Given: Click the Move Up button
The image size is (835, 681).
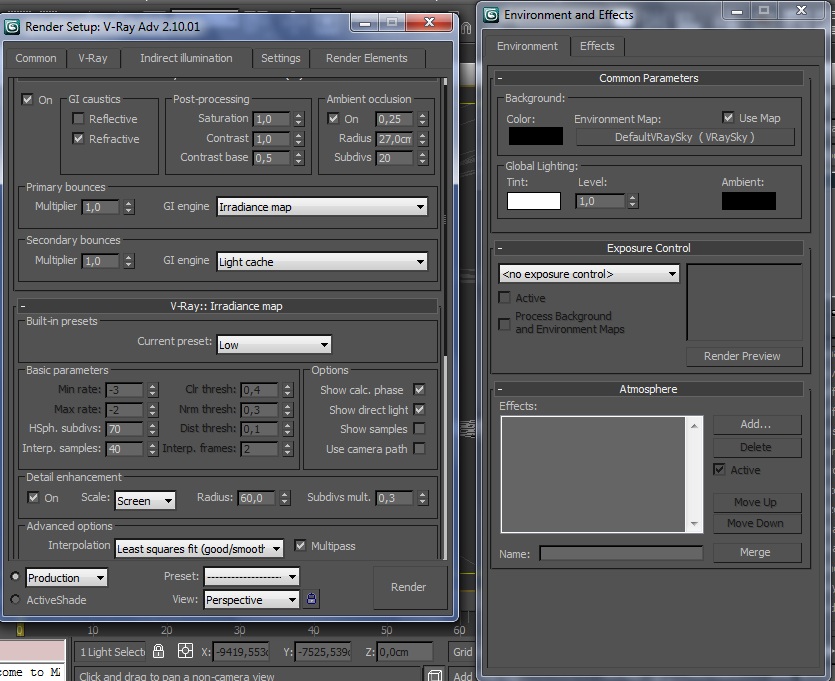Looking at the screenshot, I should click(756, 502).
